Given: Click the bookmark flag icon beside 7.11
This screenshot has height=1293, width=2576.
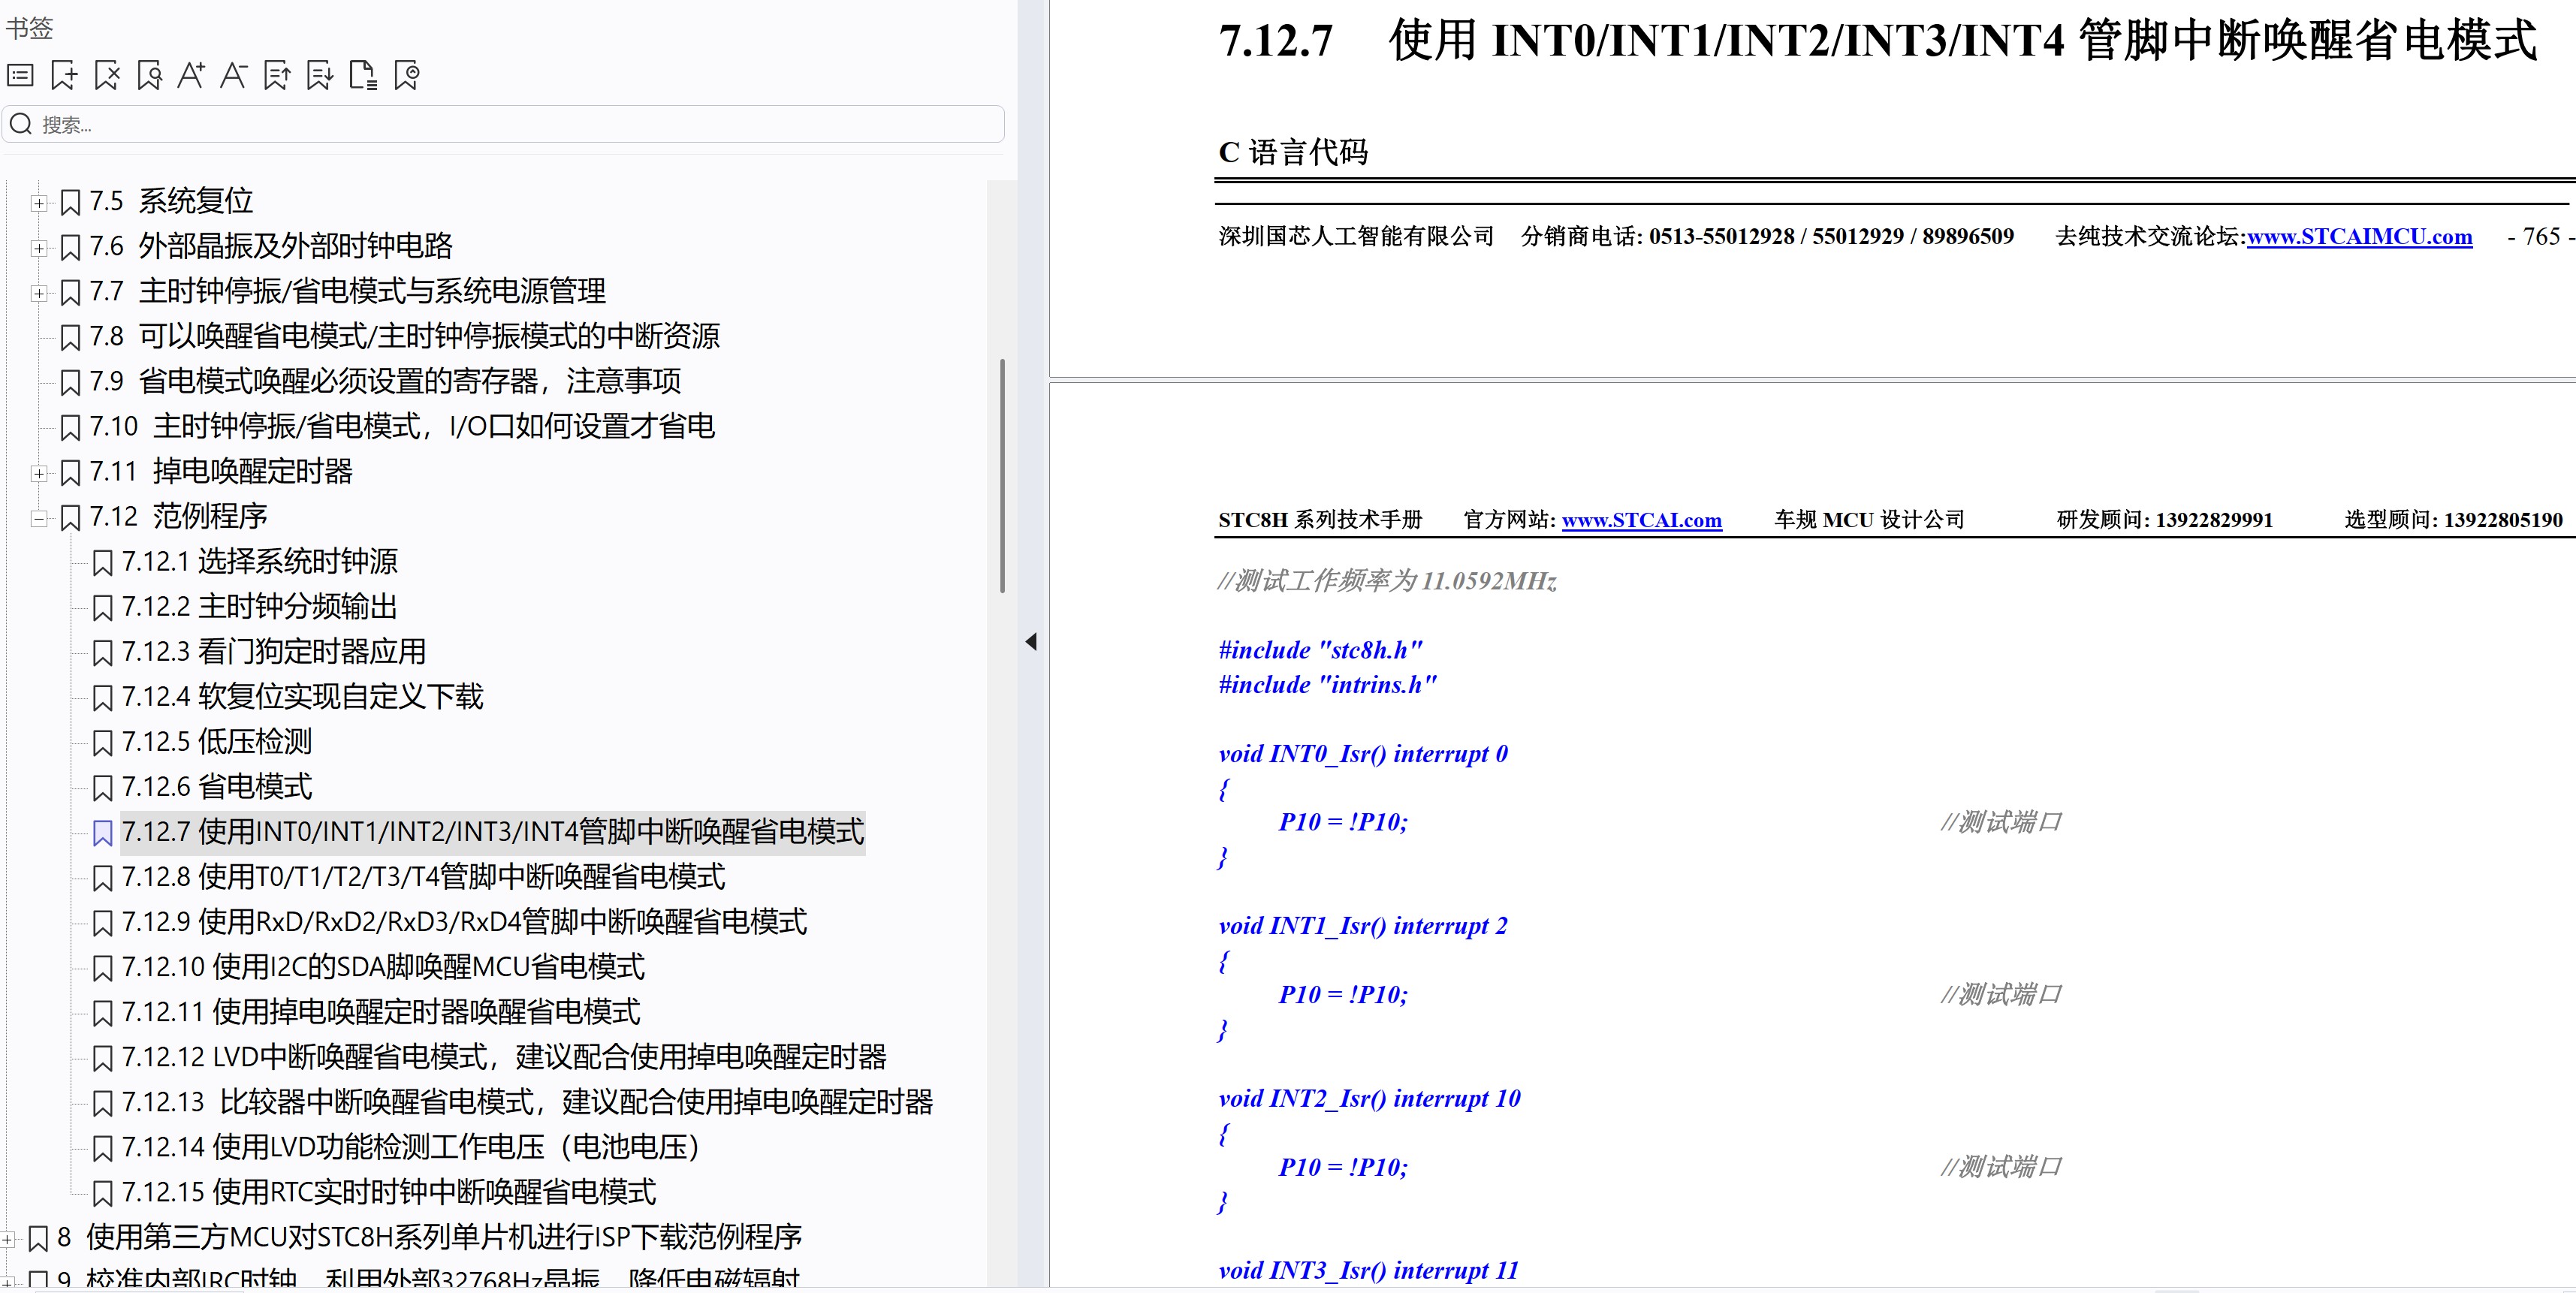Looking at the screenshot, I should [x=70, y=473].
